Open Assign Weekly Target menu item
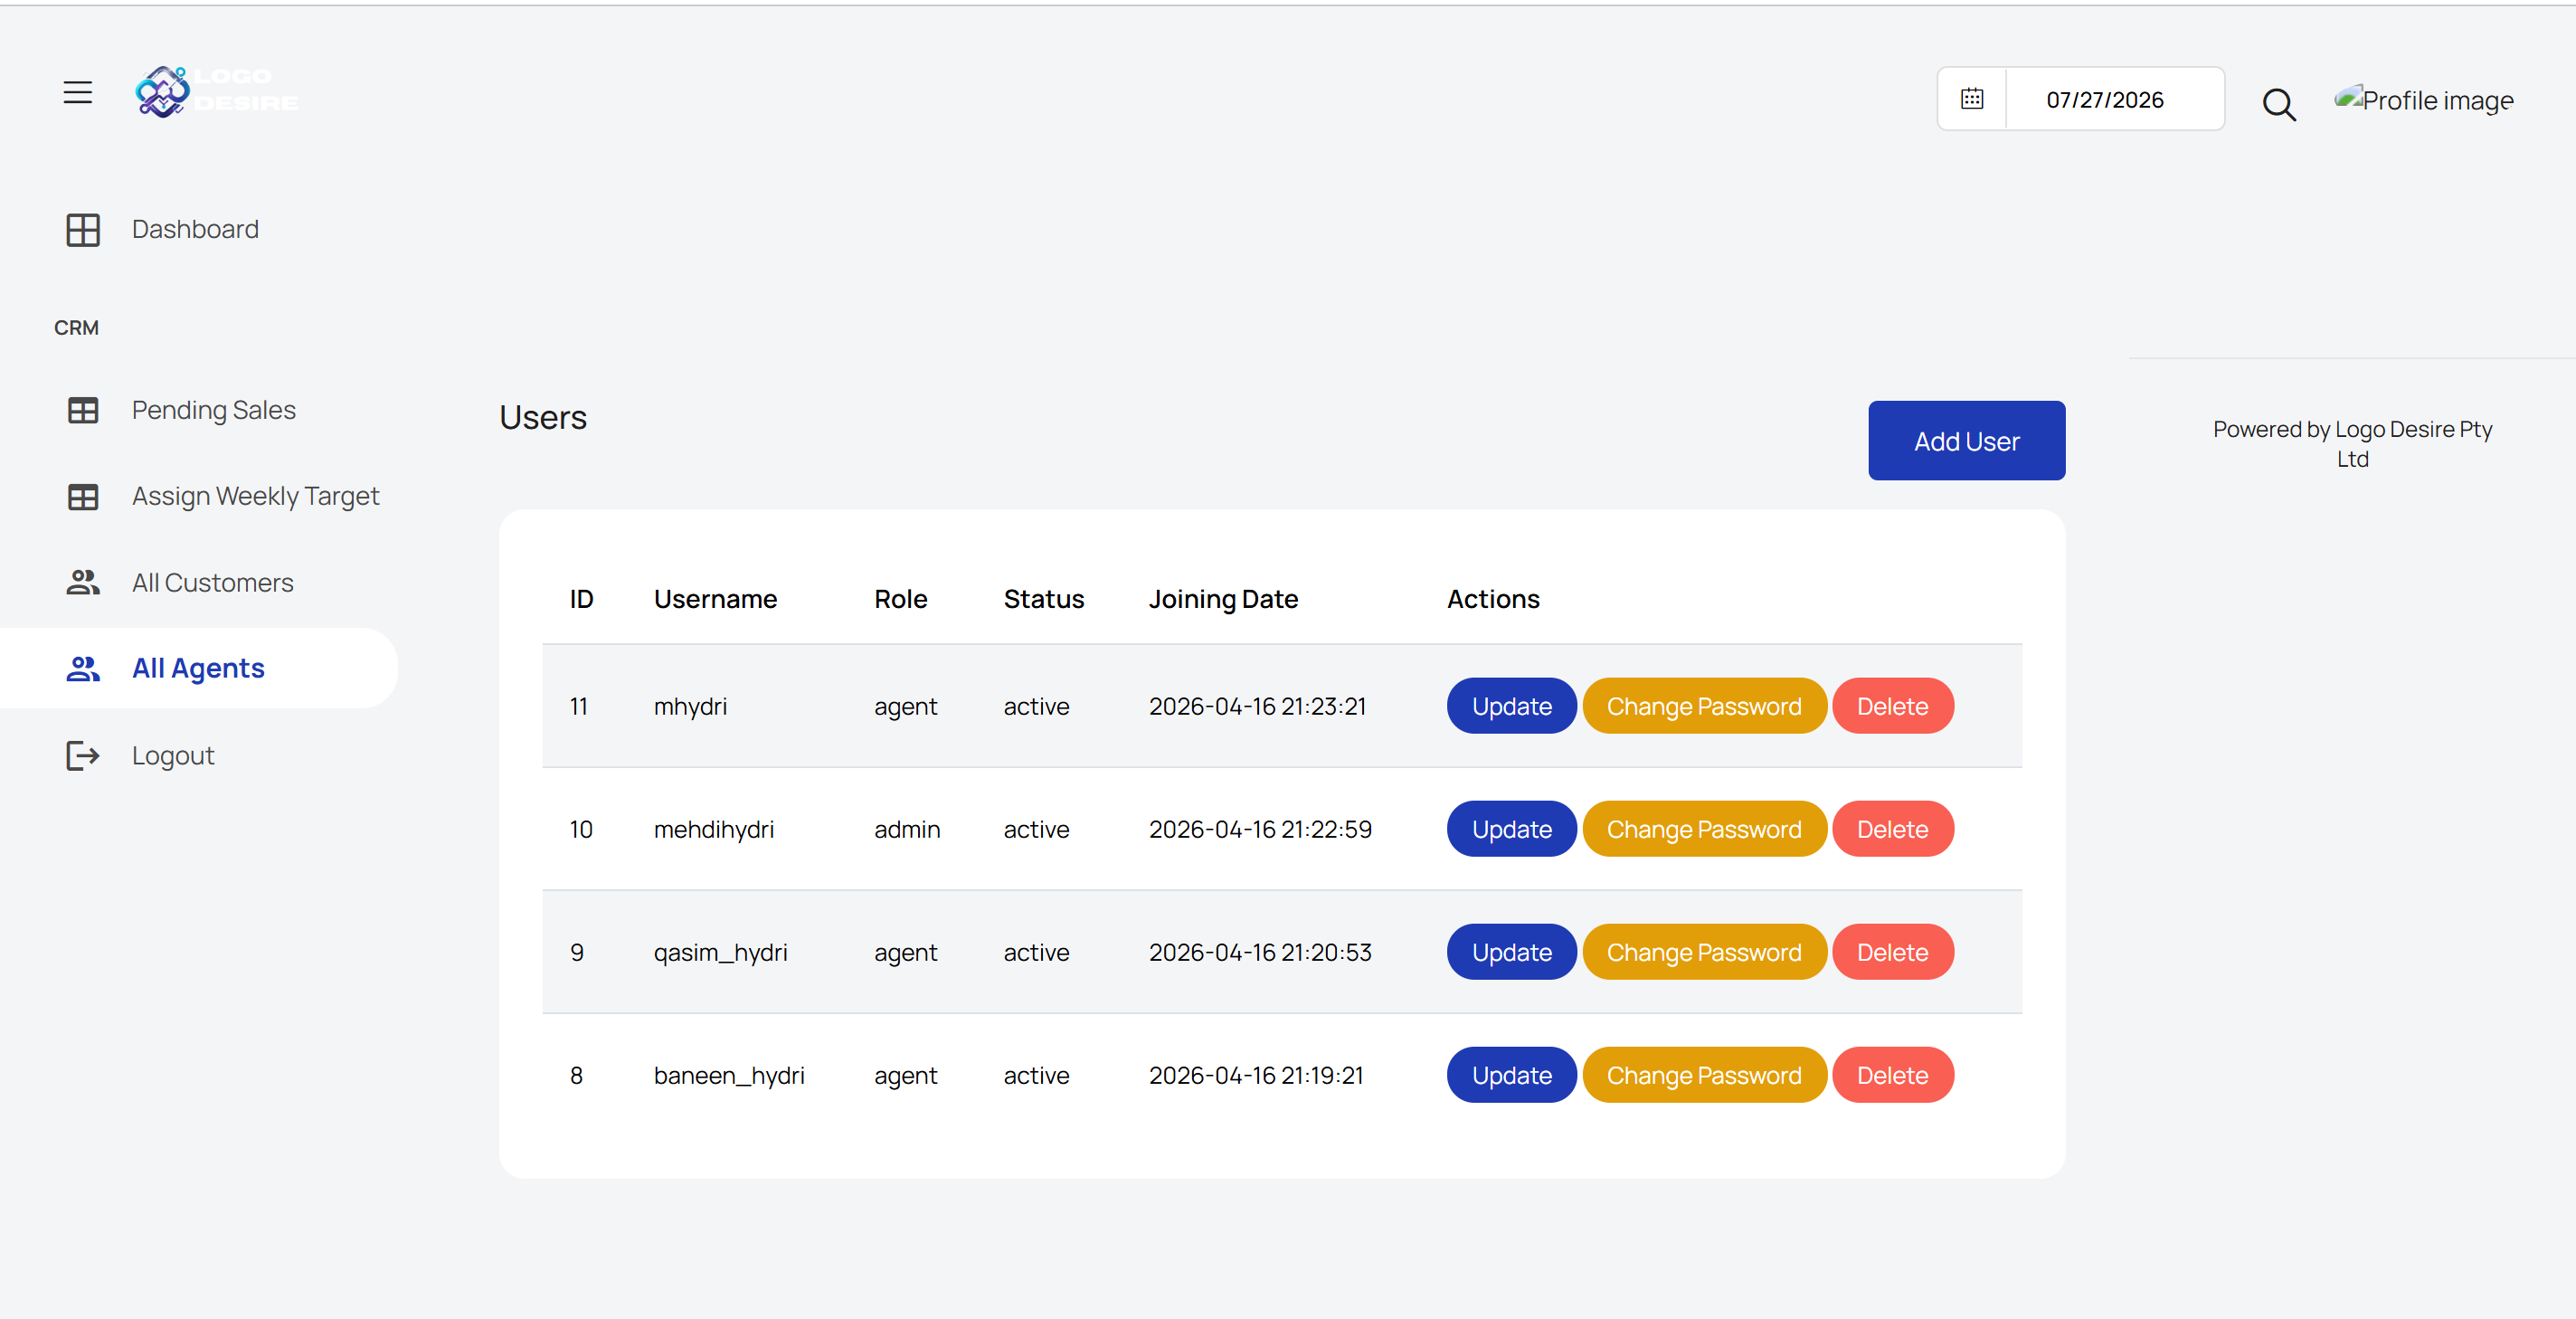 256,497
